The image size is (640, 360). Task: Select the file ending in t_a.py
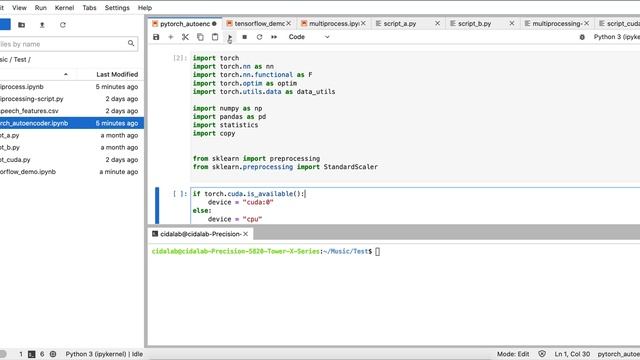tap(72, 135)
